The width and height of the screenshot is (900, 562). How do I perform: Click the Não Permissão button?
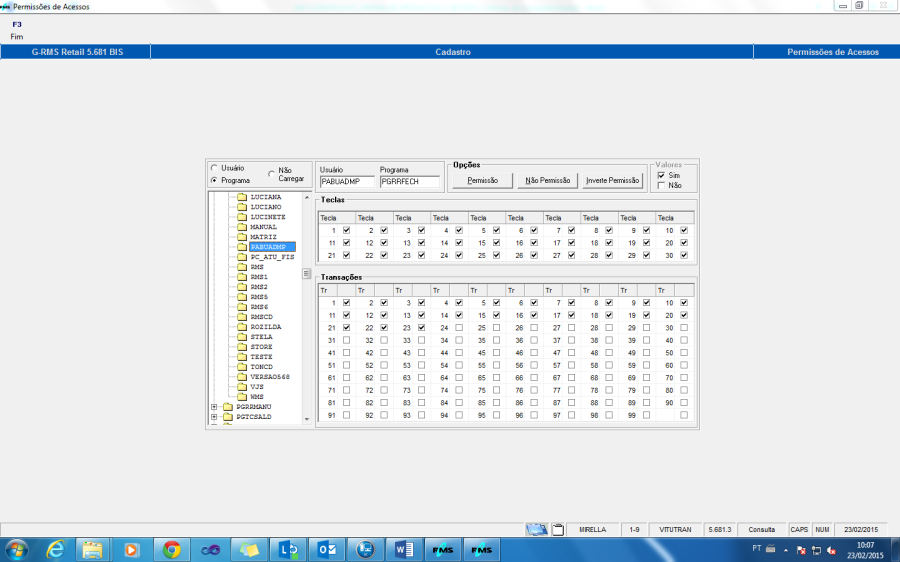tap(548, 181)
